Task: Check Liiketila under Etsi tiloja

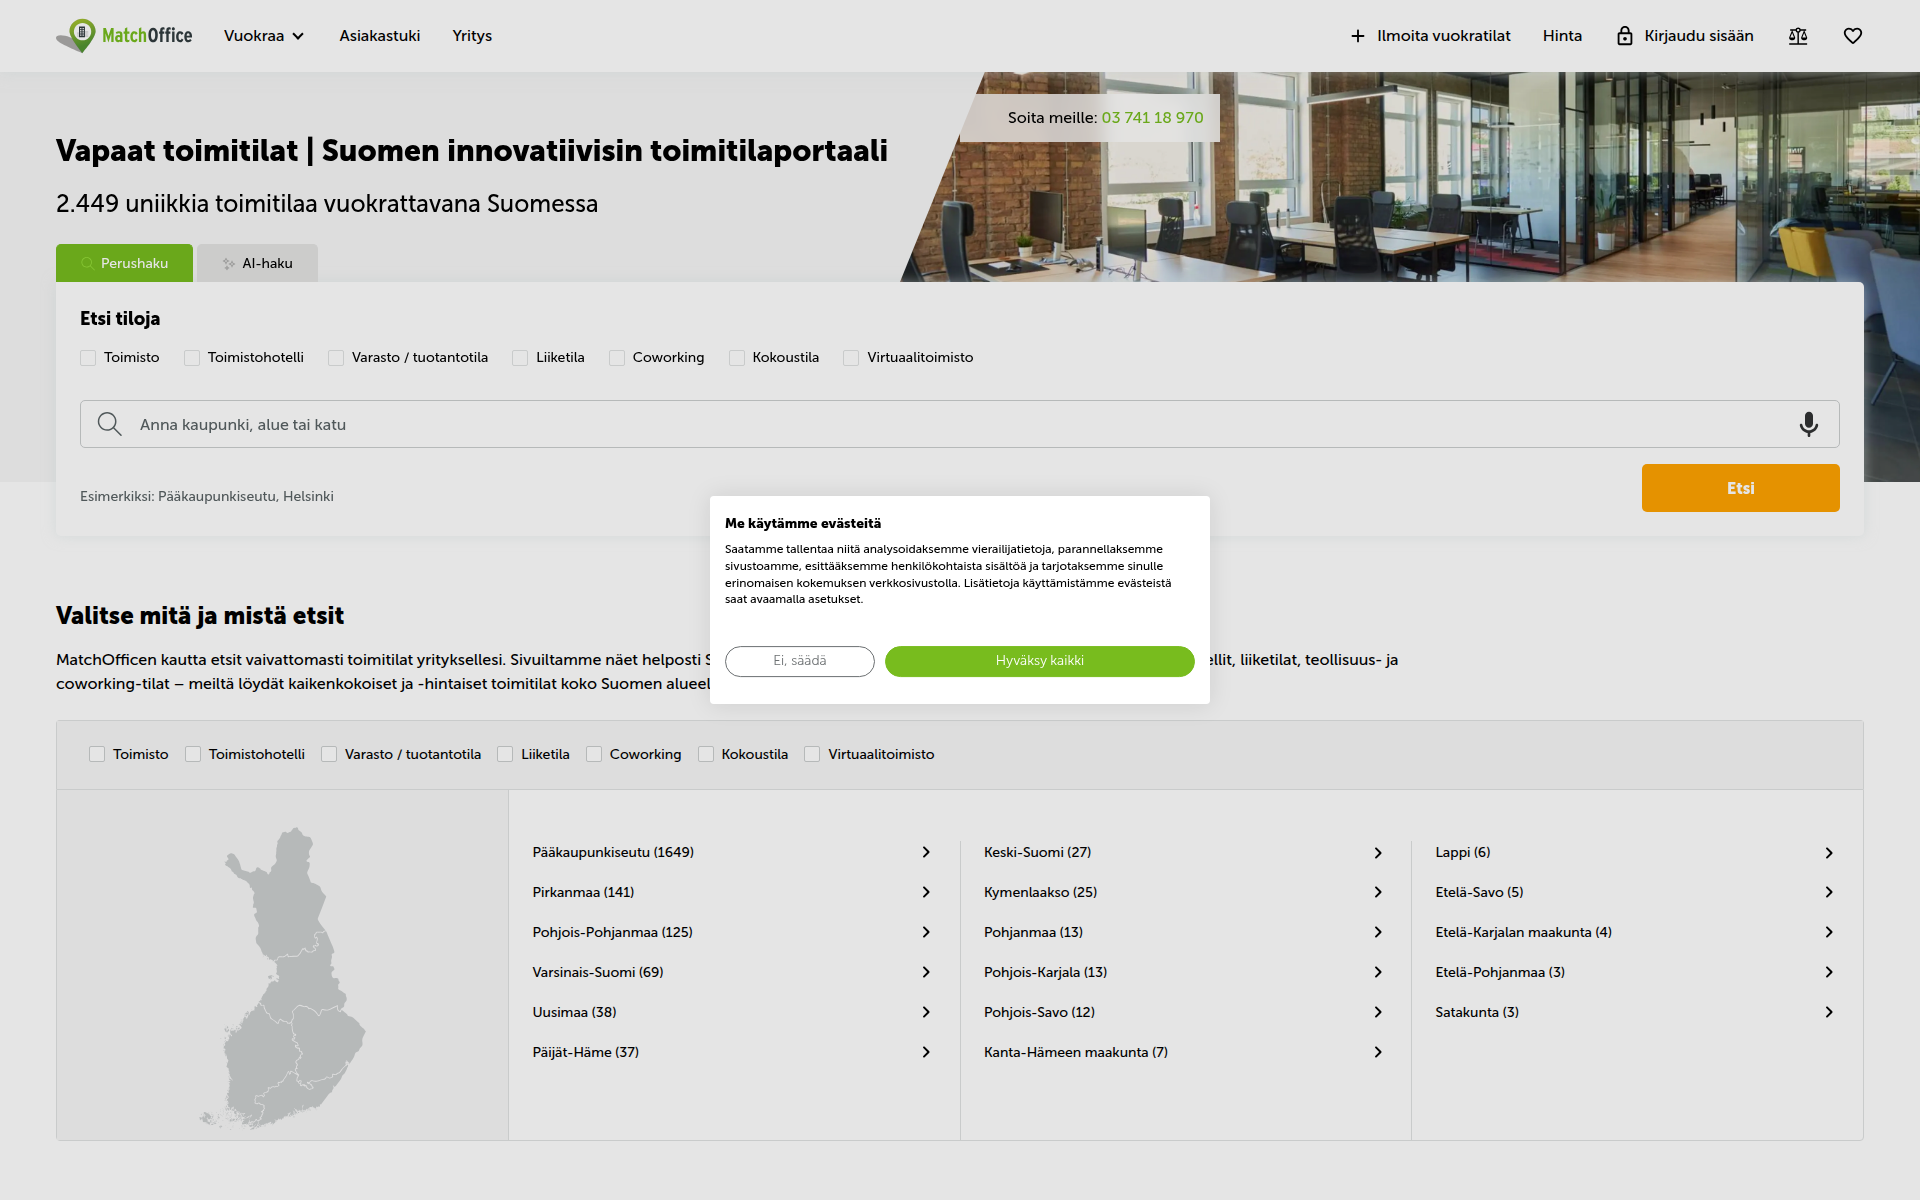Action: 520,358
